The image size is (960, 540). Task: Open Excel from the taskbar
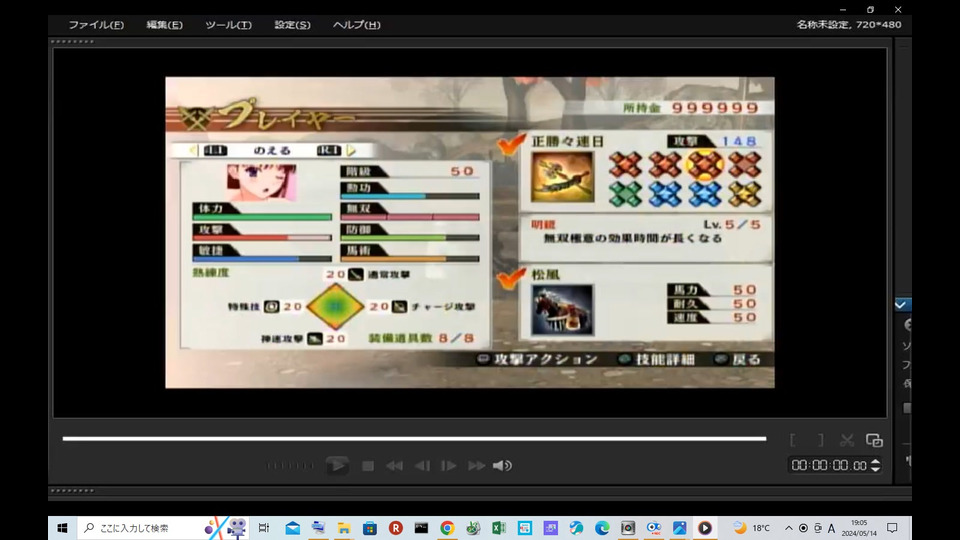(x=498, y=528)
